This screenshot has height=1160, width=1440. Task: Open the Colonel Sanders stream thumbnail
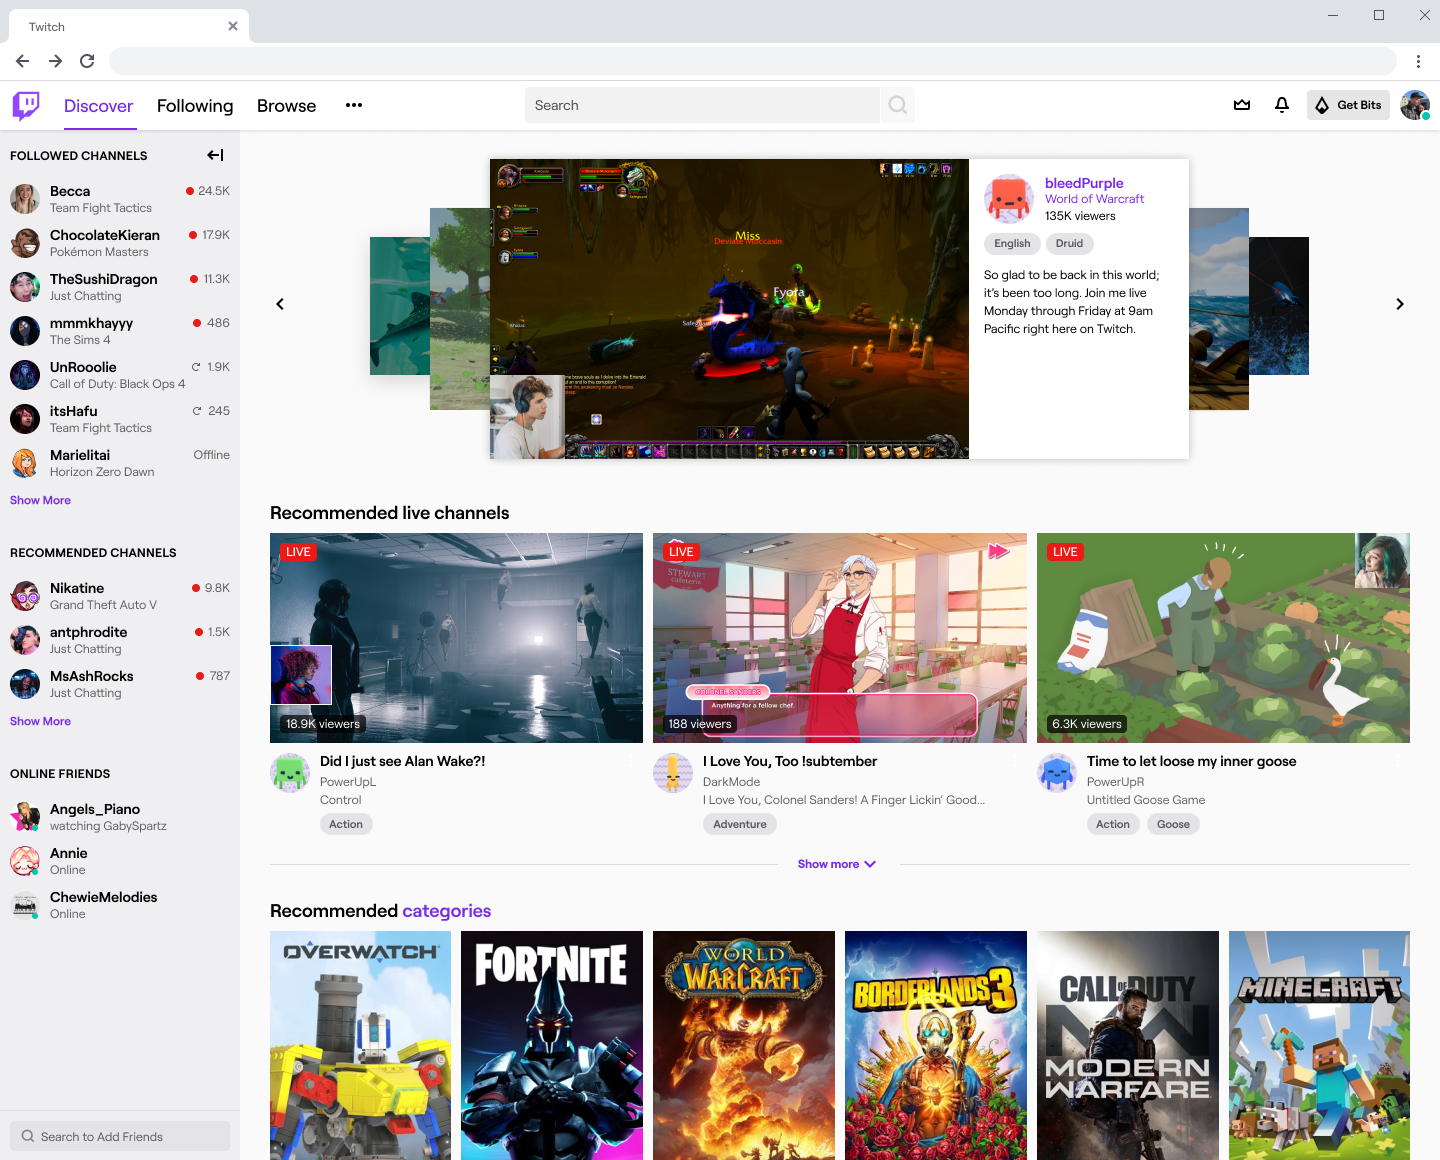point(840,638)
